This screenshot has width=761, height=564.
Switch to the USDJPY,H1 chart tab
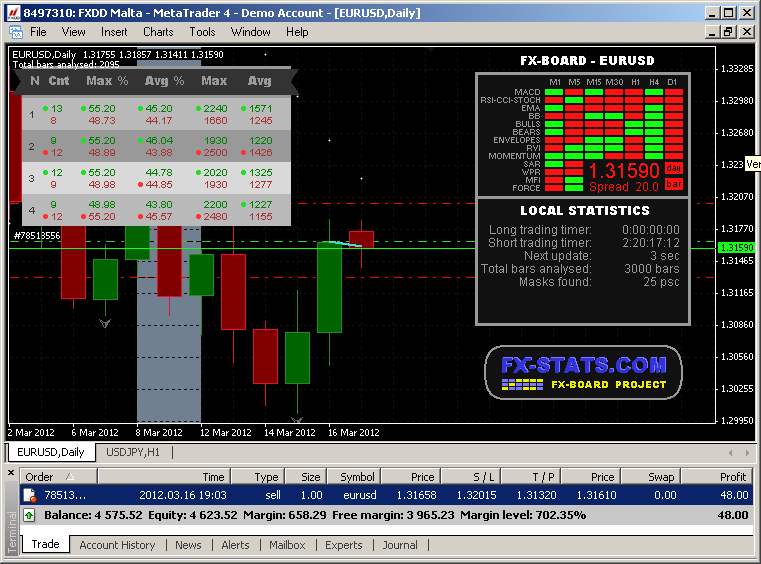(132, 452)
